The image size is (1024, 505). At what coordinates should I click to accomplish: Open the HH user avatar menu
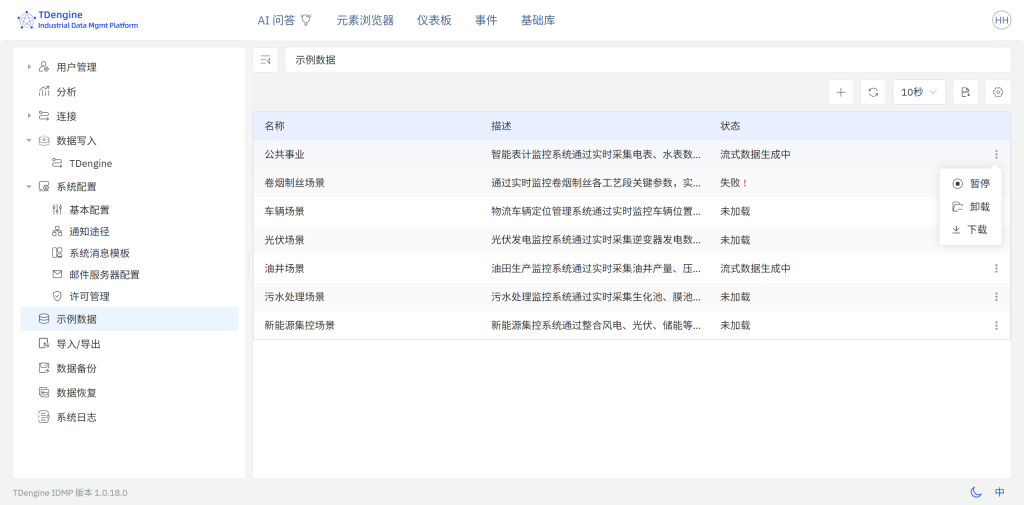(x=1001, y=20)
